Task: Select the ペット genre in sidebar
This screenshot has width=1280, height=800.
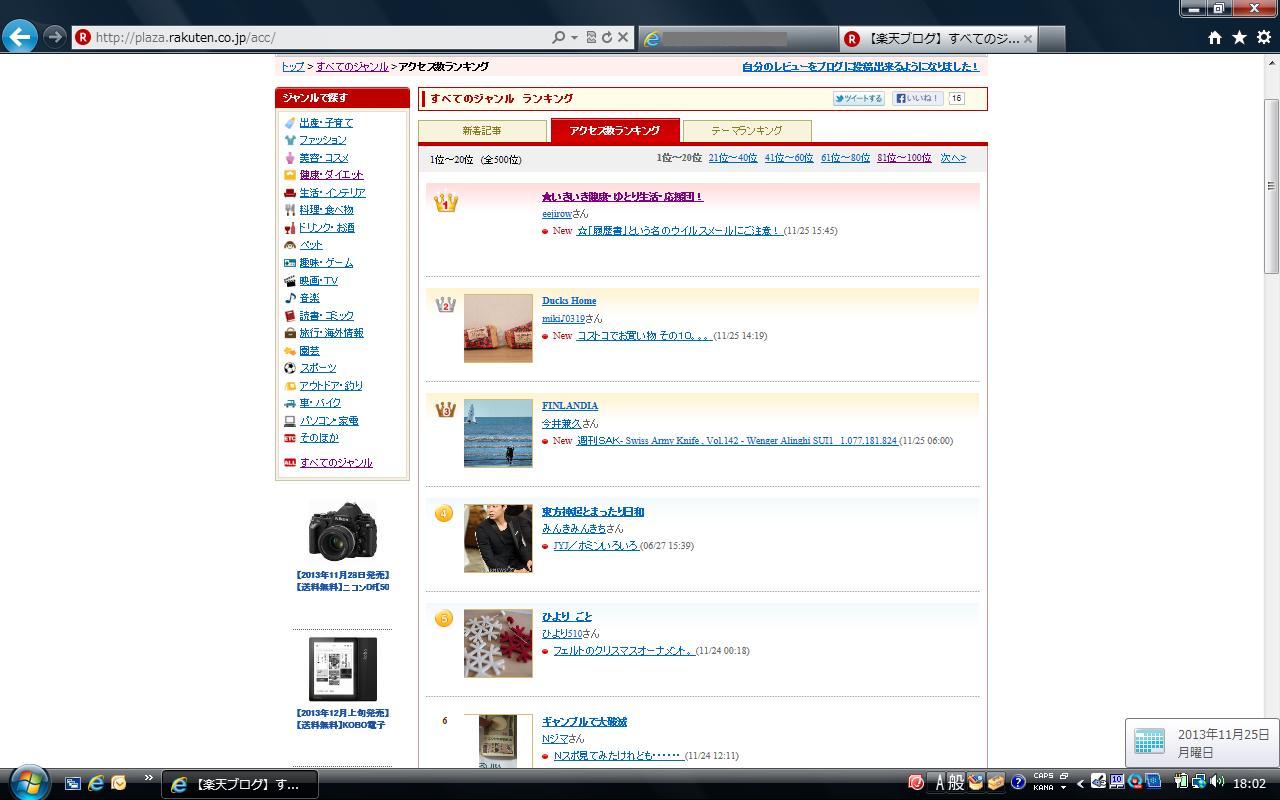Action: pos(311,245)
